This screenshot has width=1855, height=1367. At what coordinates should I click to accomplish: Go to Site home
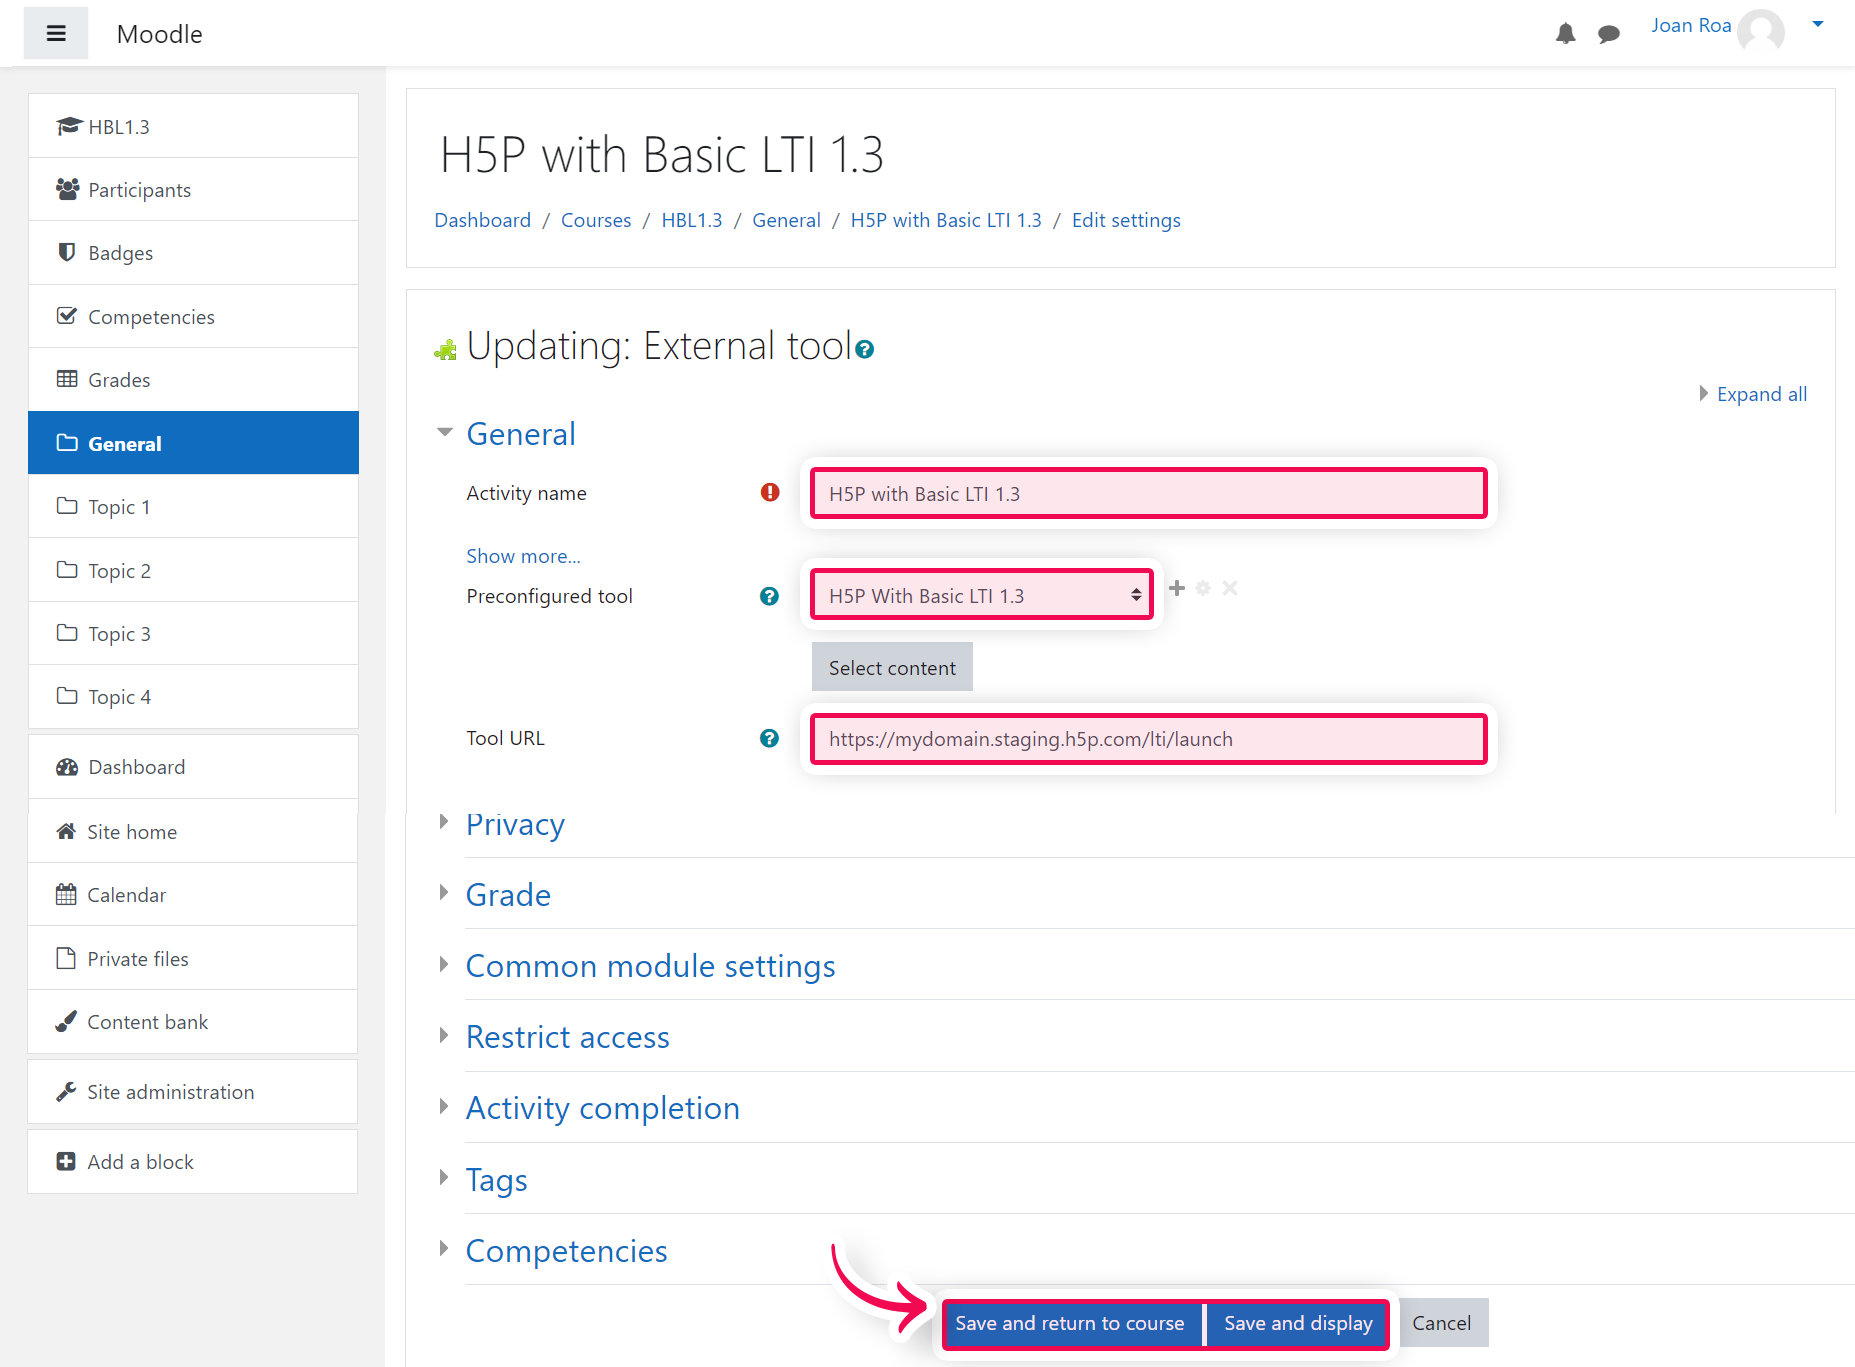coord(193,832)
